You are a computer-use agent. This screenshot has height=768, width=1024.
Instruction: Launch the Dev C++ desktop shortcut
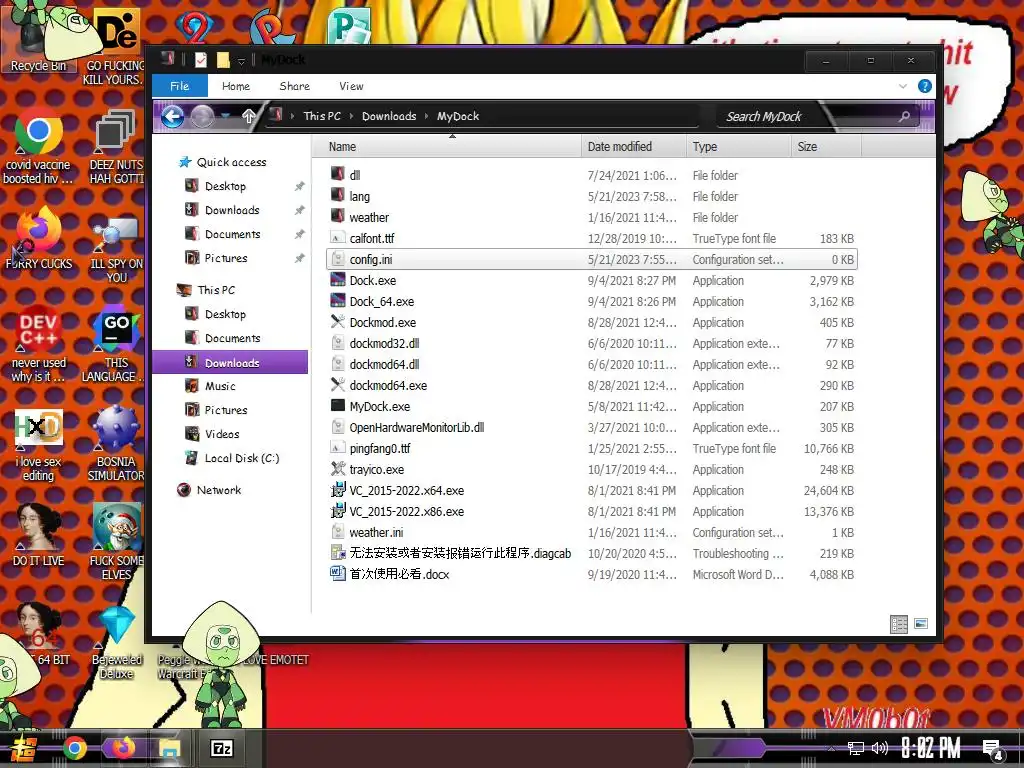(38, 343)
